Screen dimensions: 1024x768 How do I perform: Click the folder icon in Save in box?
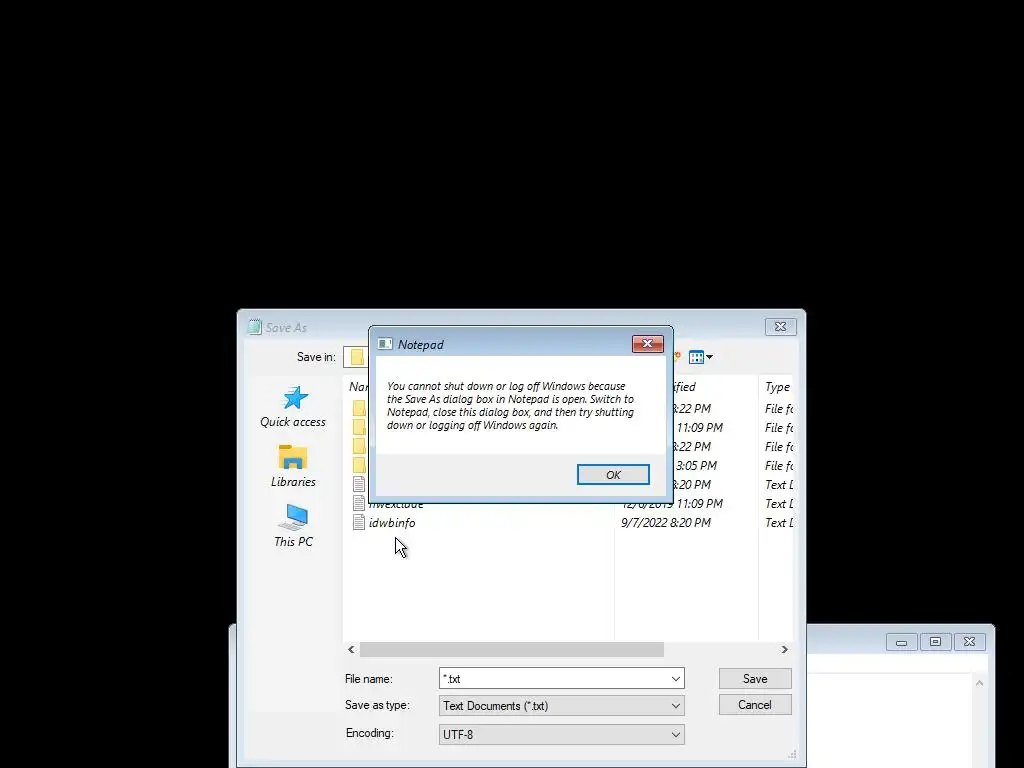click(357, 357)
